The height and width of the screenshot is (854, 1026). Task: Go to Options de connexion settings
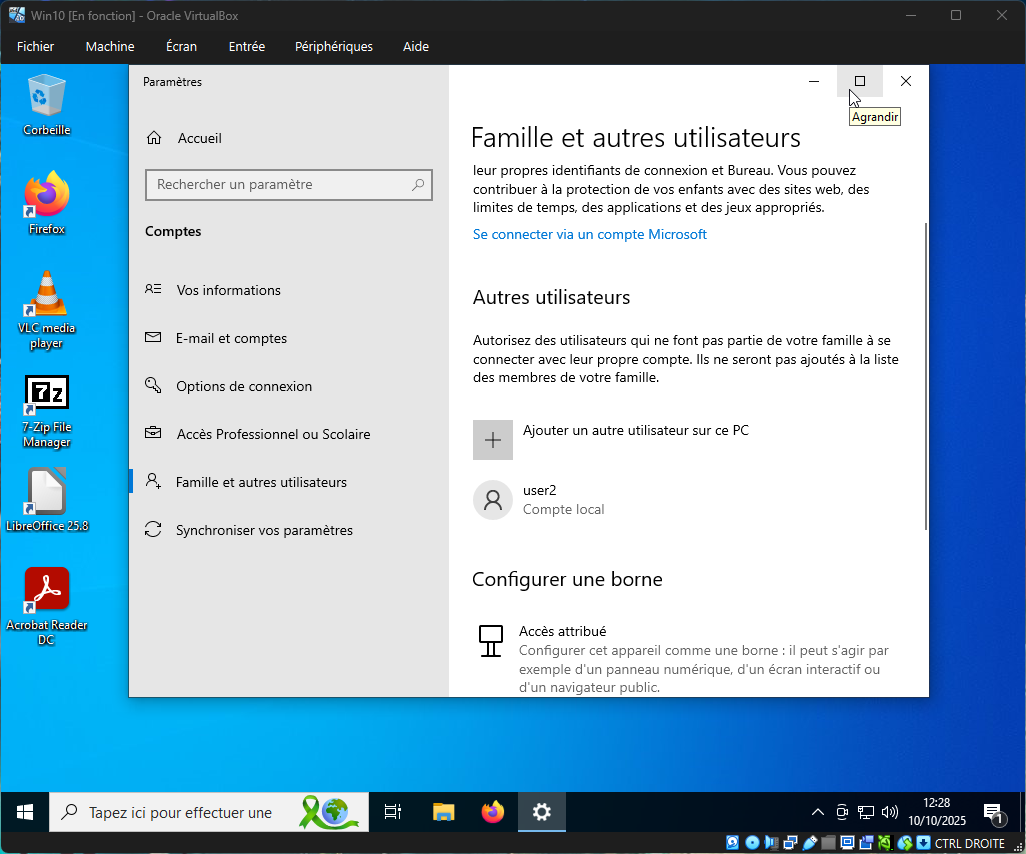click(x=244, y=386)
